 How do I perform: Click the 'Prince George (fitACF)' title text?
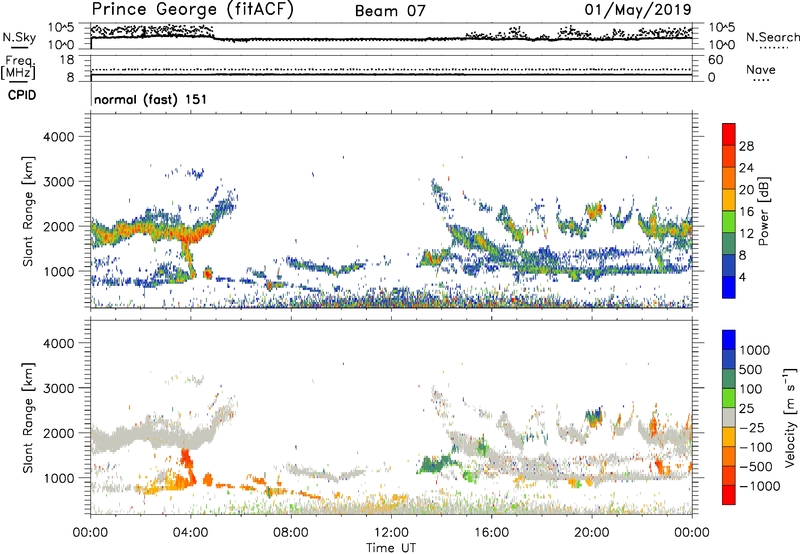pyautogui.click(x=192, y=10)
